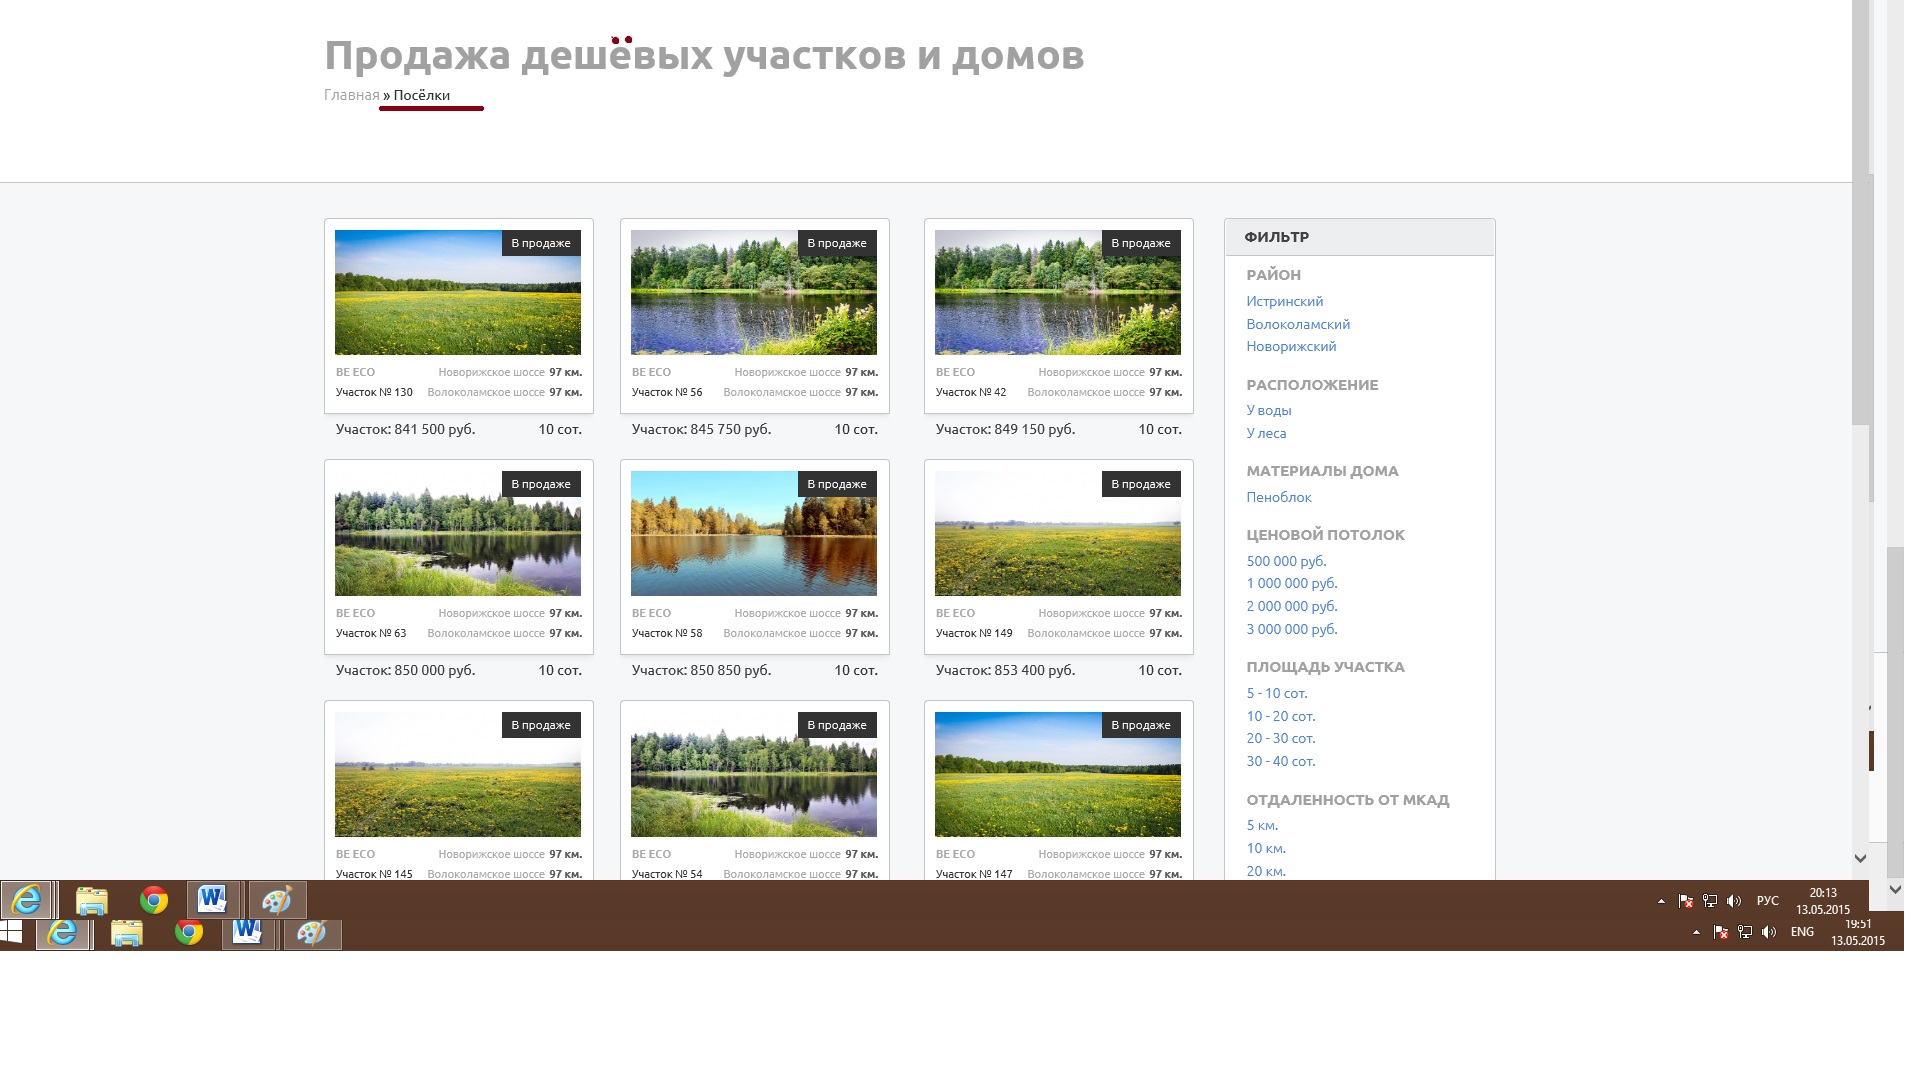Go to Главная in the breadcrumb

pos(351,95)
